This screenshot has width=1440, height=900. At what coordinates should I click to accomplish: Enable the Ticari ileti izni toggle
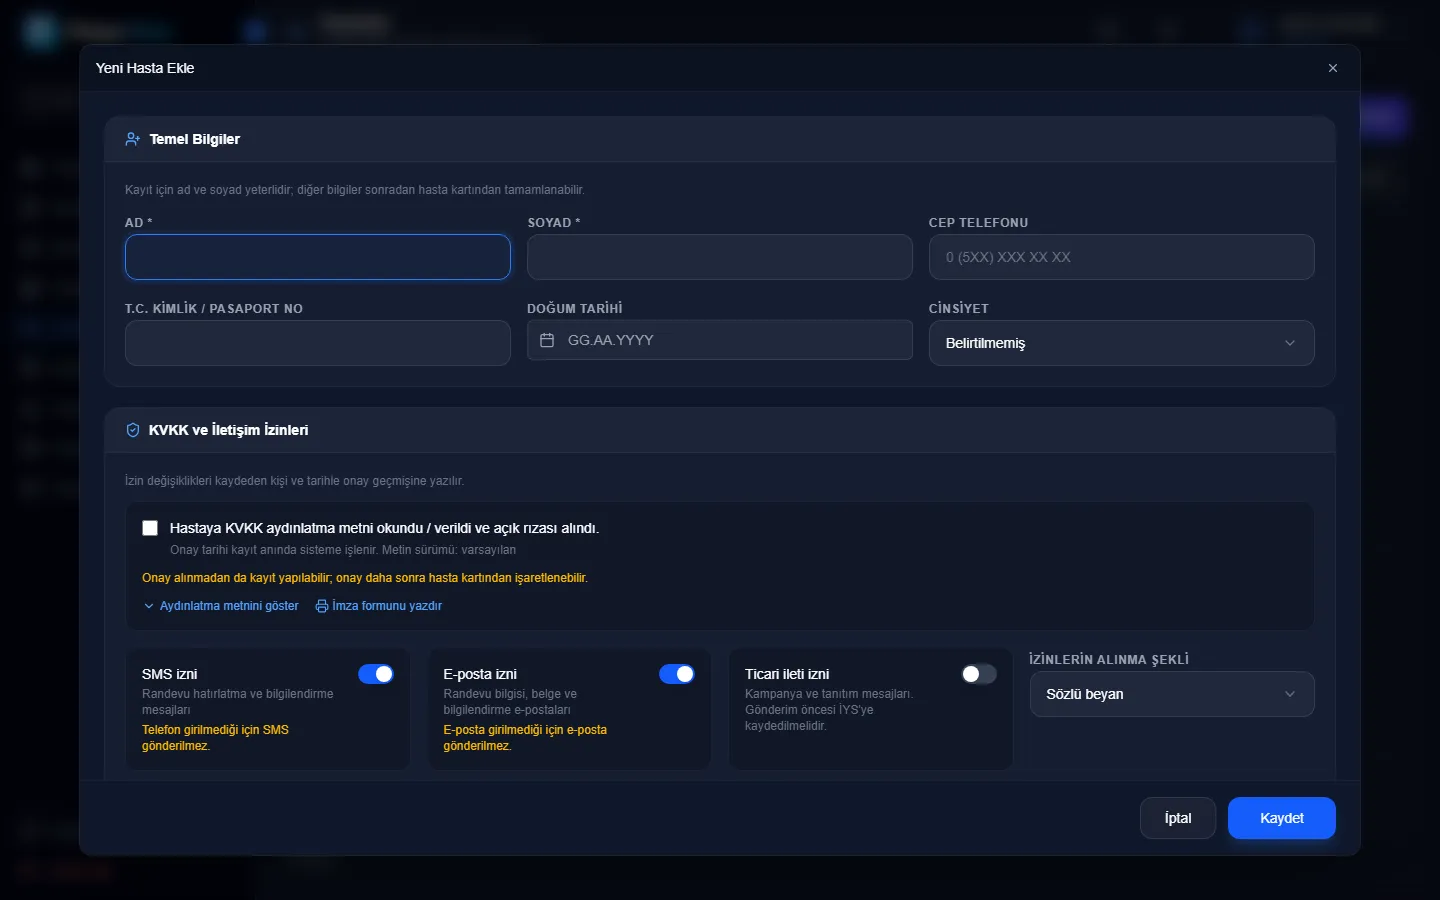point(979,674)
